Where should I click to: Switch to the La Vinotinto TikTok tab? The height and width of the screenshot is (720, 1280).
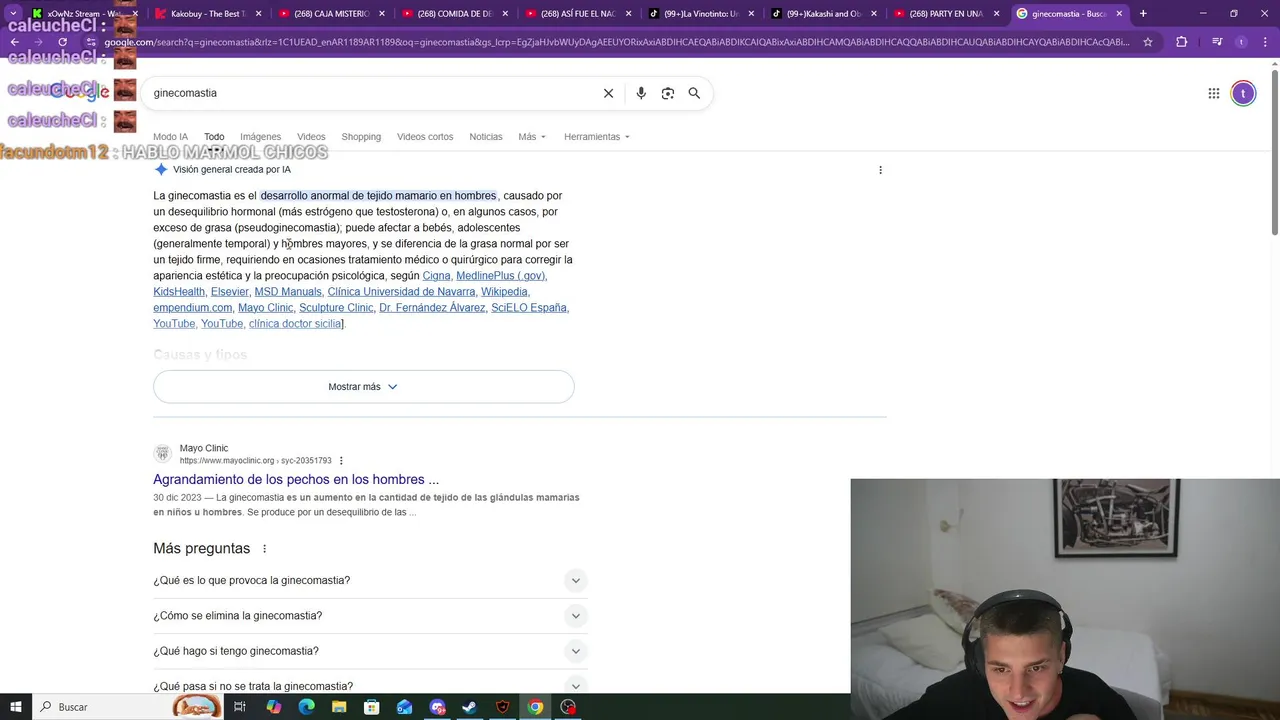(x=700, y=14)
